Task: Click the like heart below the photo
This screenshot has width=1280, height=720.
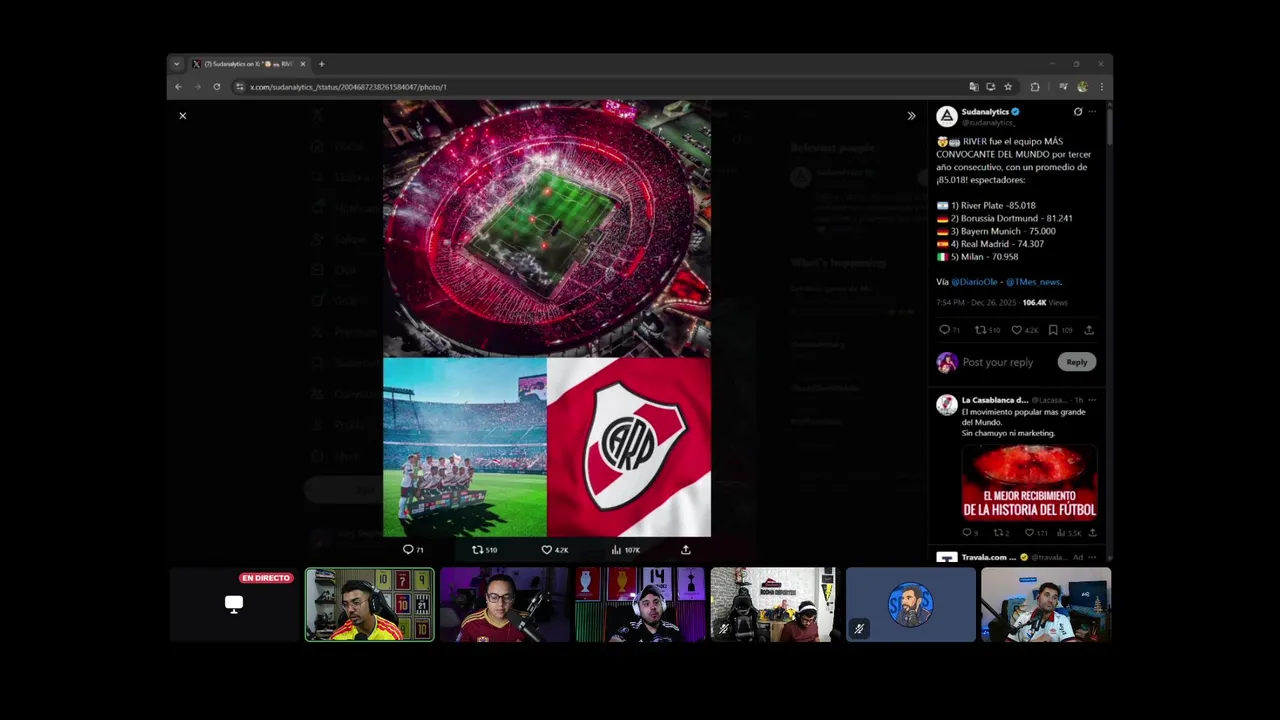Action: click(546, 550)
